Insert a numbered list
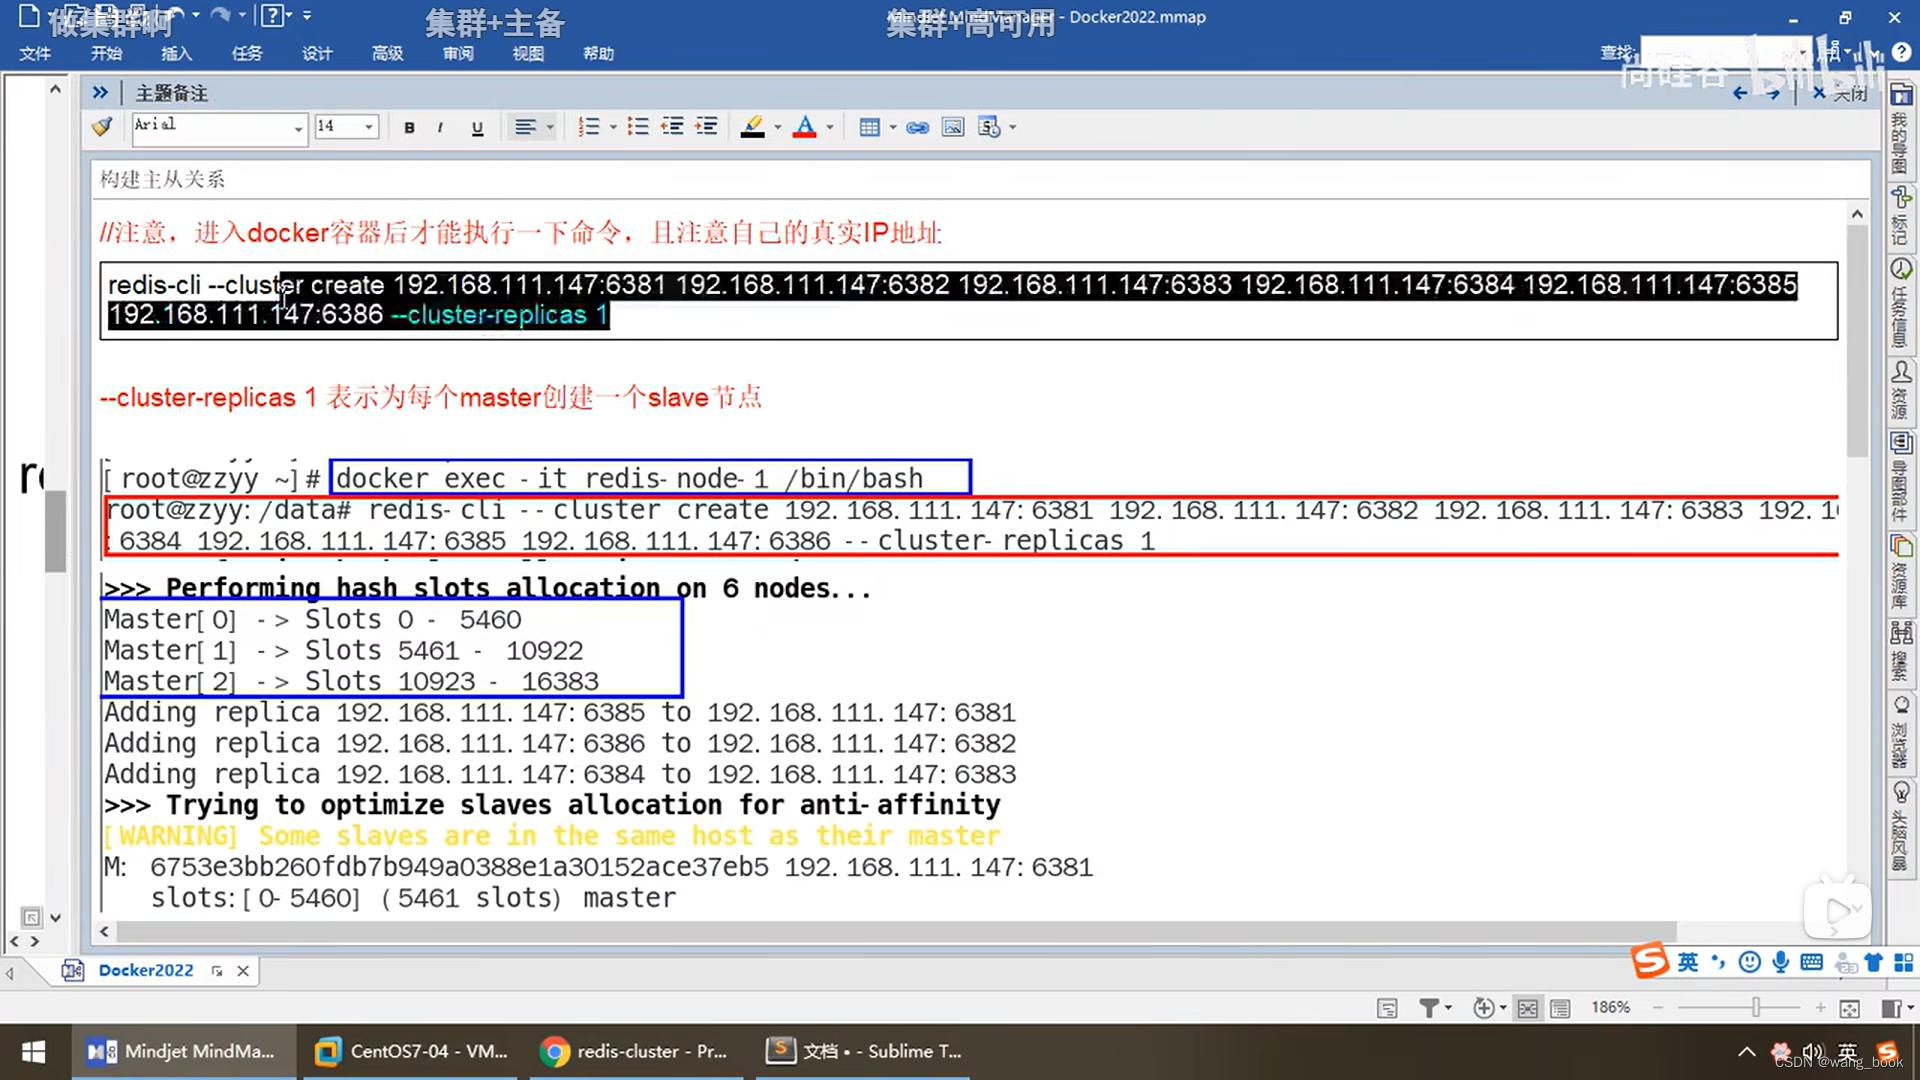Image resolution: width=1920 pixels, height=1080 pixels. [x=589, y=127]
